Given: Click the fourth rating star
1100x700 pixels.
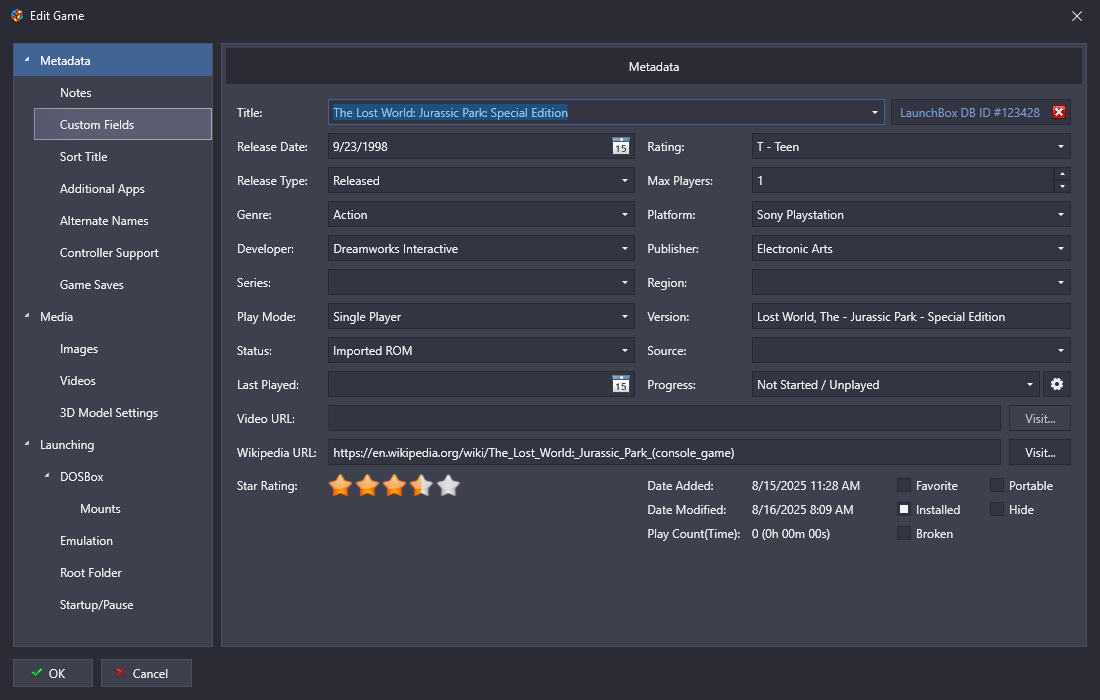Looking at the screenshot, I should (x=422, y=485).
